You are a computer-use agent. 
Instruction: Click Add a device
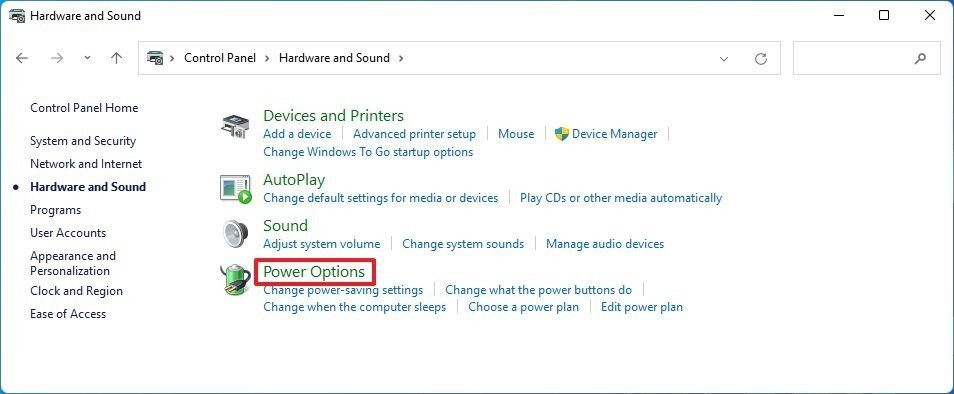[x=297, y=134]
